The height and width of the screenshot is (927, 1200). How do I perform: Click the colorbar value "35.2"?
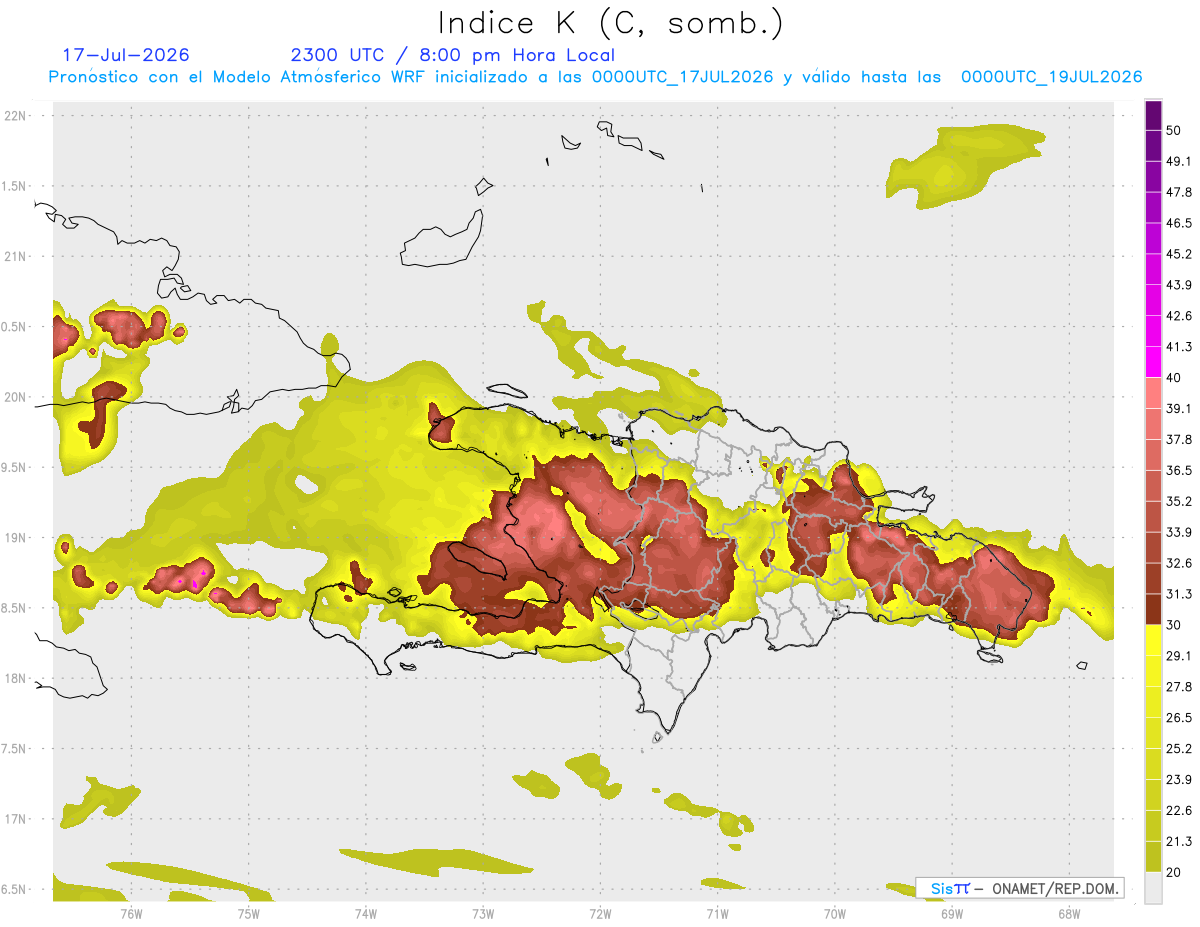point(1178,502)
